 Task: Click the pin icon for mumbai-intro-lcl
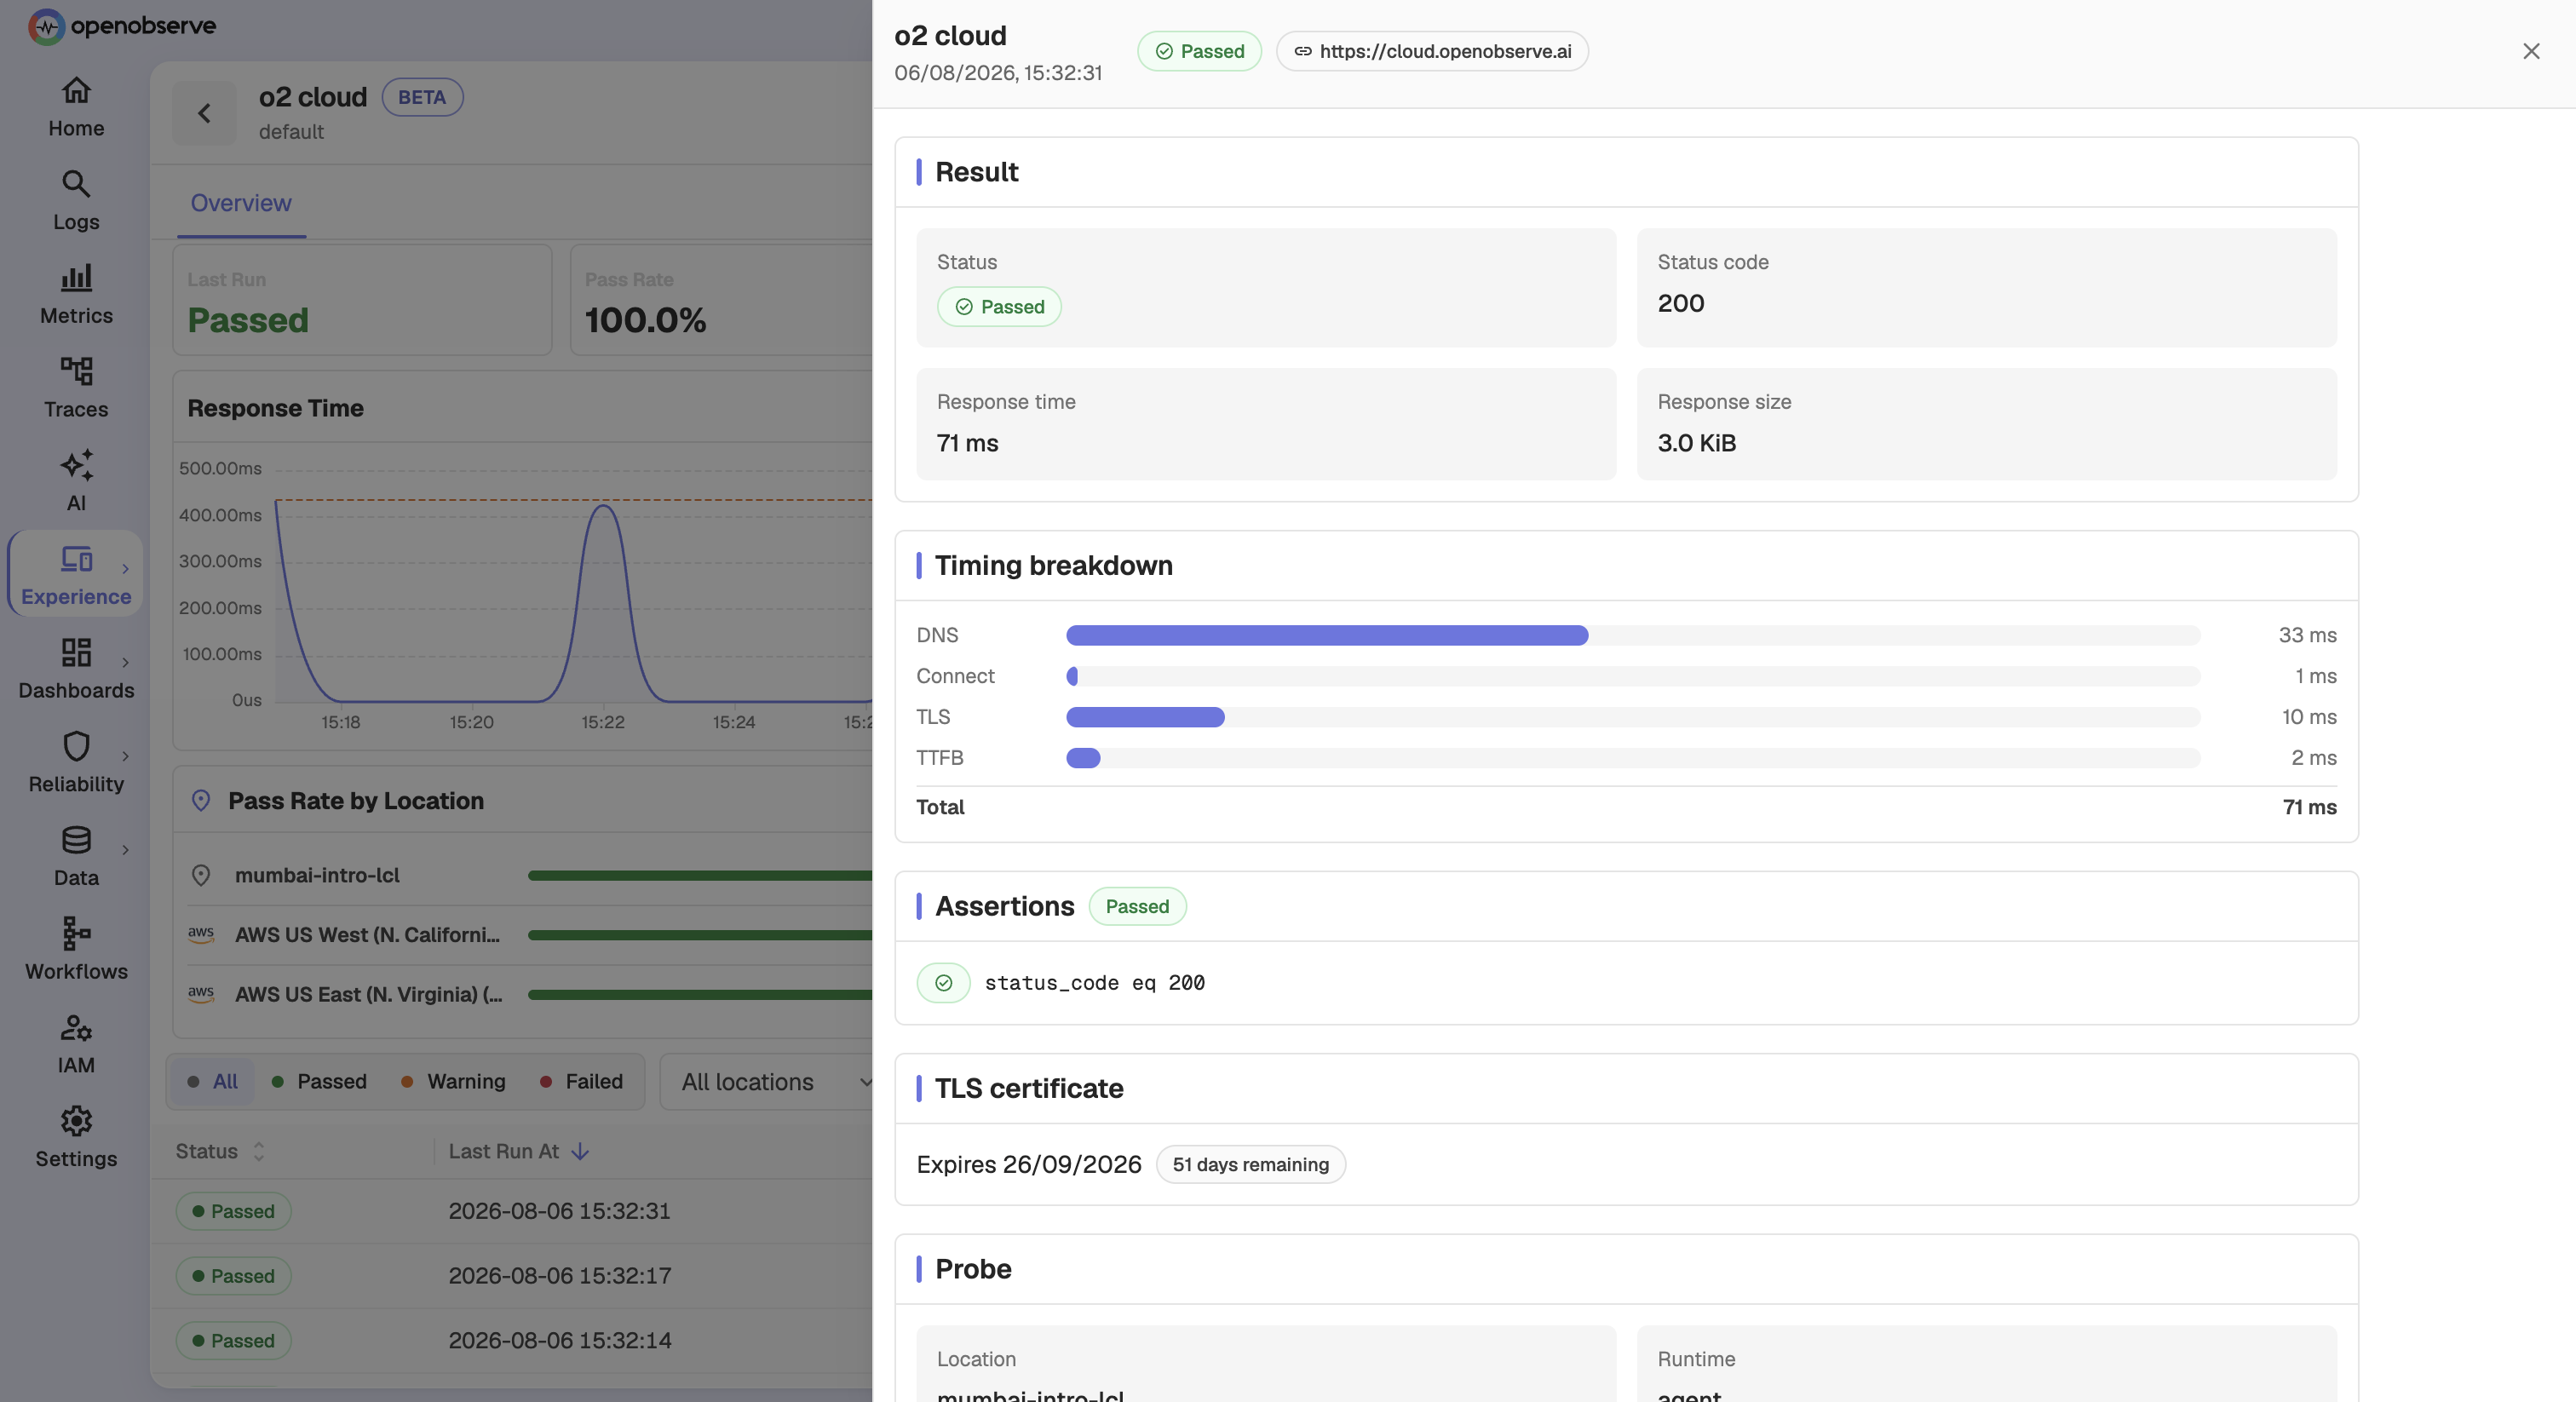click(x=201, y=875)
